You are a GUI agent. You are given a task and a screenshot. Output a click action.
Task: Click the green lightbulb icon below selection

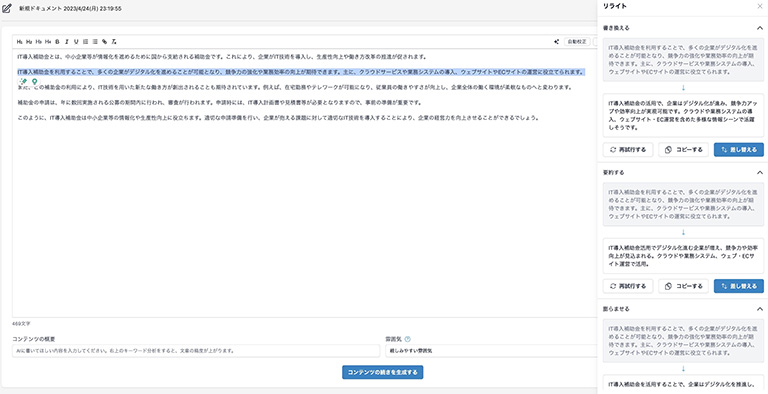(x=34, y=81)
